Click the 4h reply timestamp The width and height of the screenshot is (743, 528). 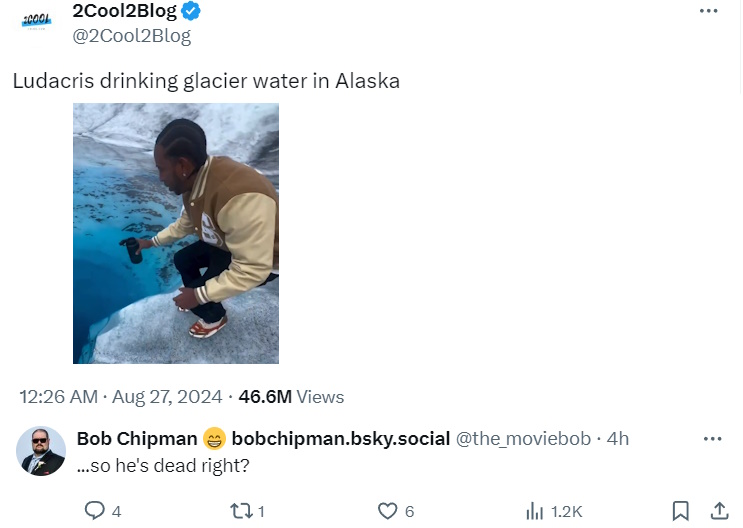coord(618,439)
